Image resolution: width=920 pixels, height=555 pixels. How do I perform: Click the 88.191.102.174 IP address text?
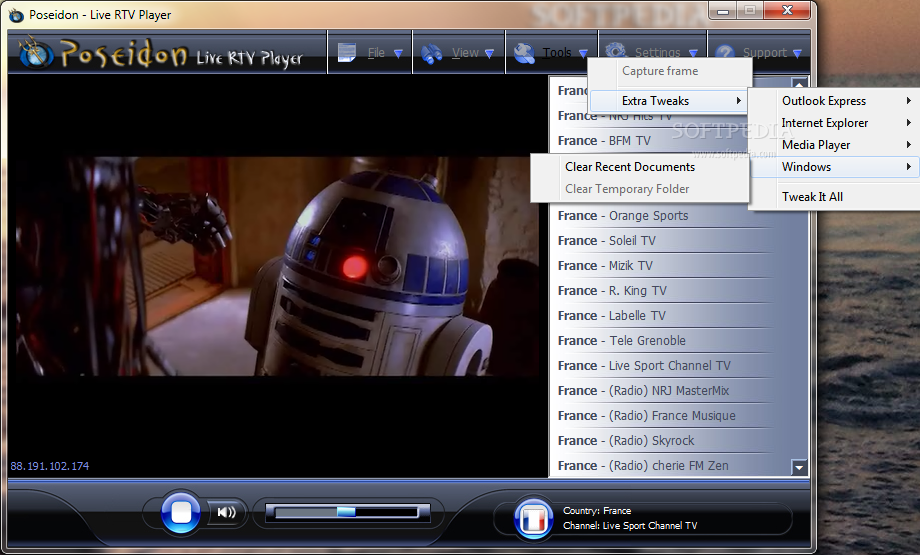point(50,466)
